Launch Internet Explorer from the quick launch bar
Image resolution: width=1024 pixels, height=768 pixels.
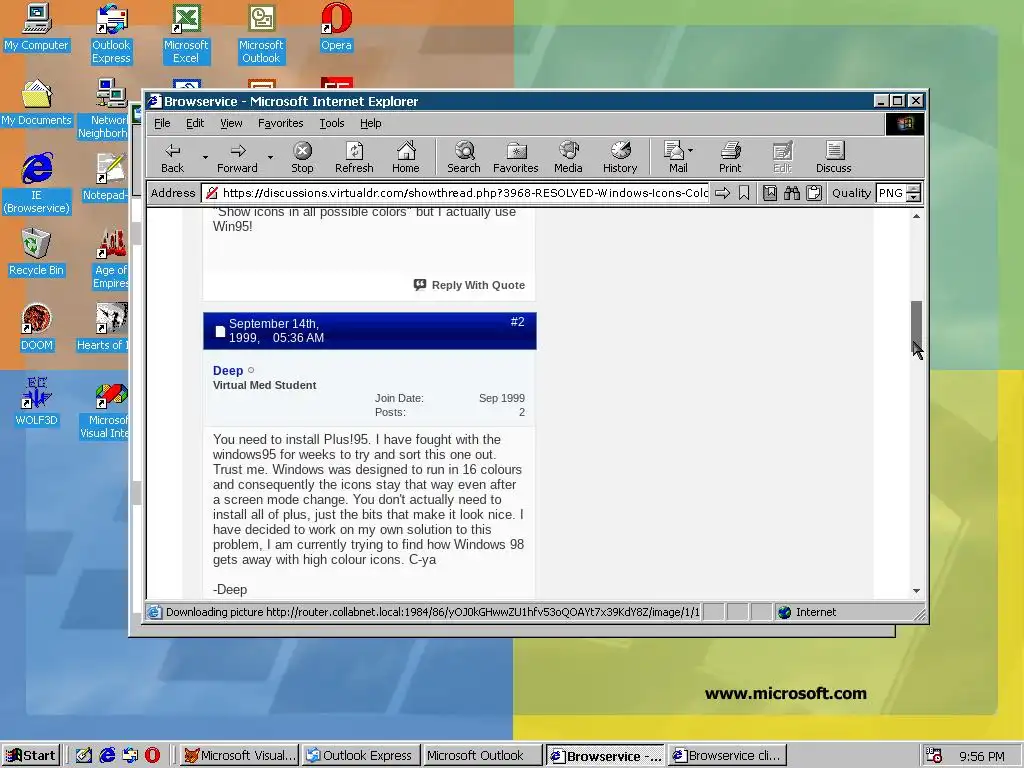(x=107, y=756)
